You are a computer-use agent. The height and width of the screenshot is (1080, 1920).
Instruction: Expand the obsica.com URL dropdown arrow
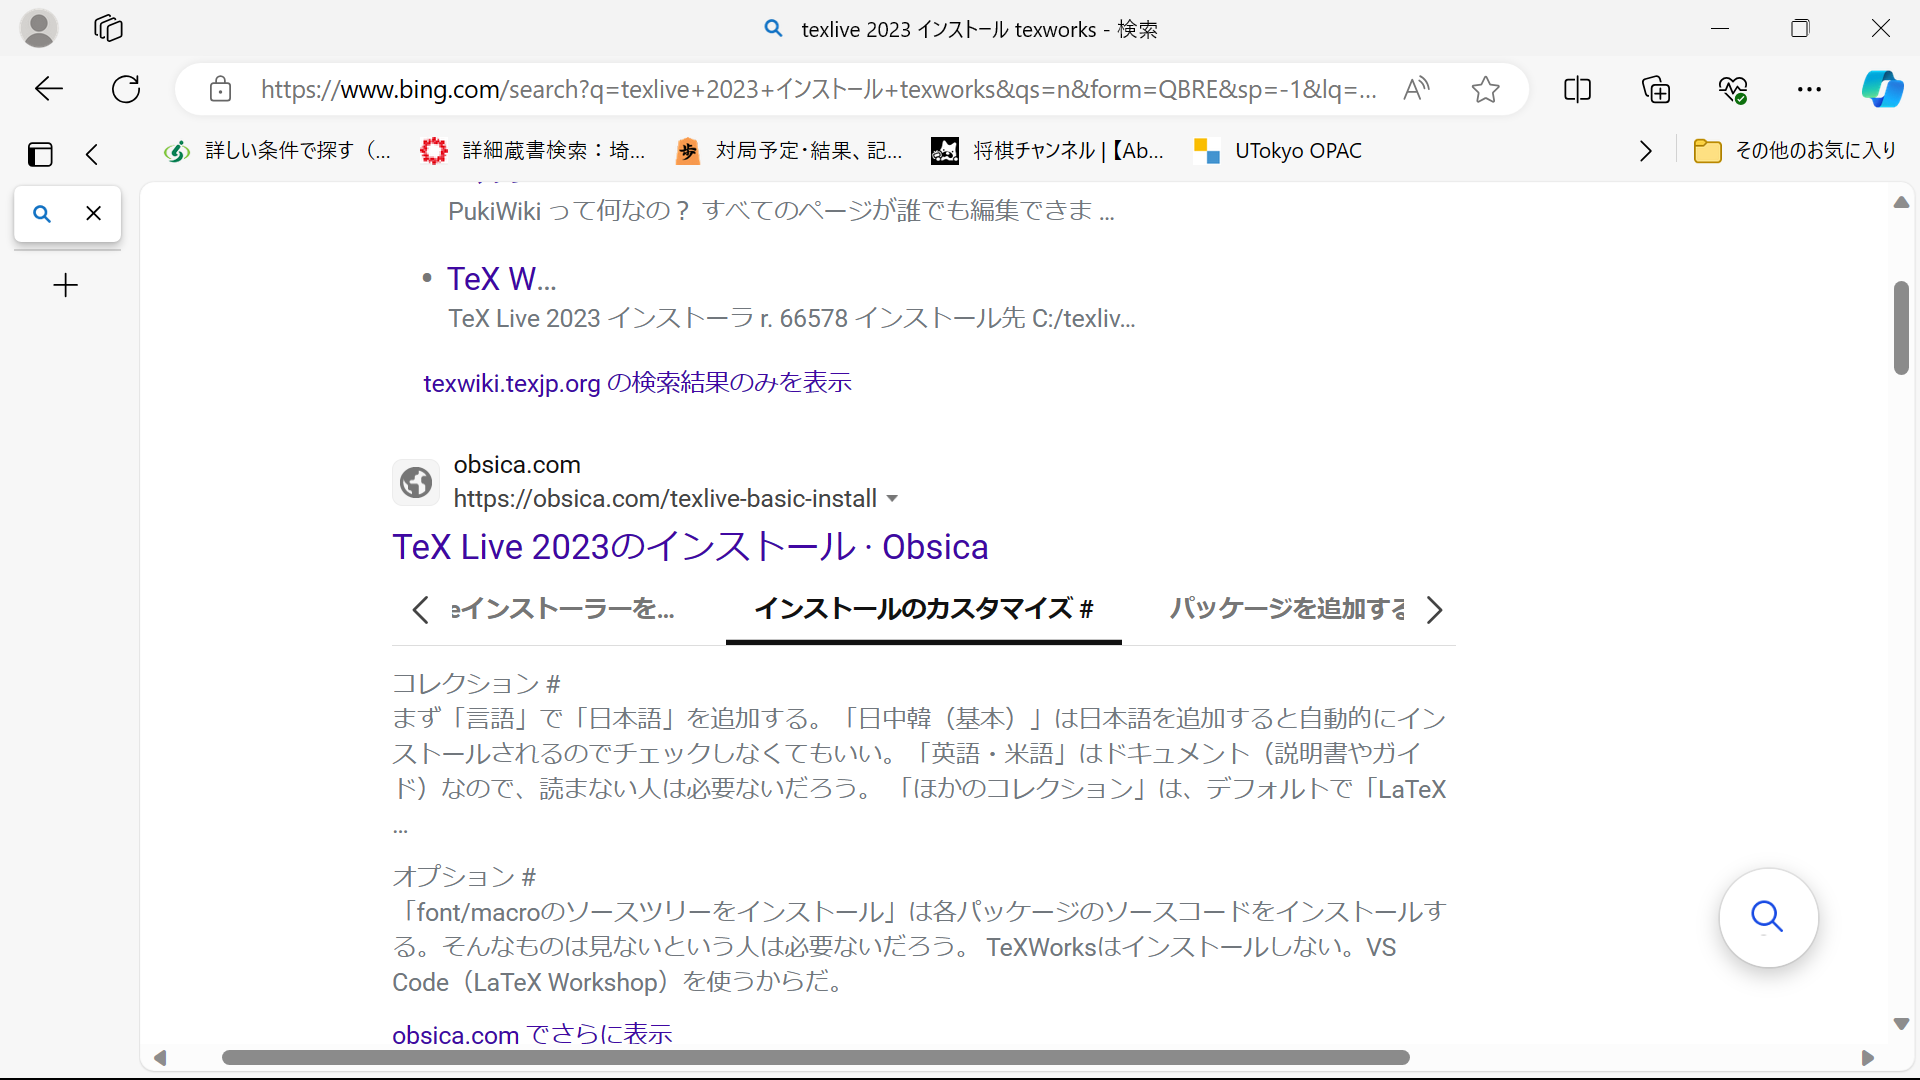click(x=893, y=498)
